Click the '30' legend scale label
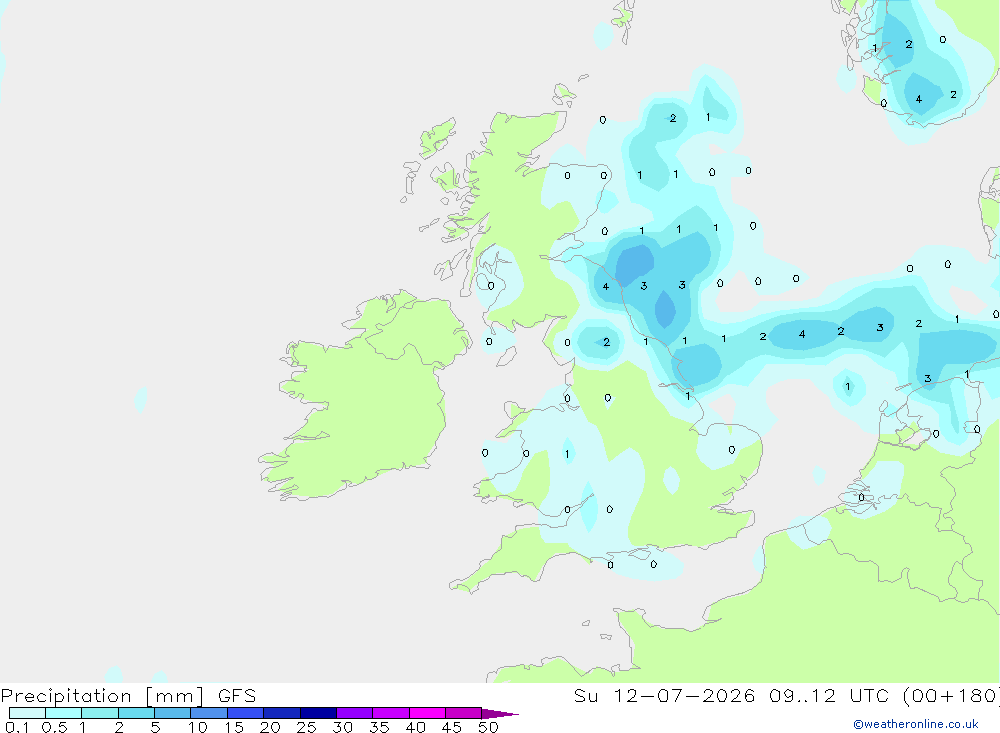The height and width of the screenshot is (733, 1000). (x=343, y=727)
